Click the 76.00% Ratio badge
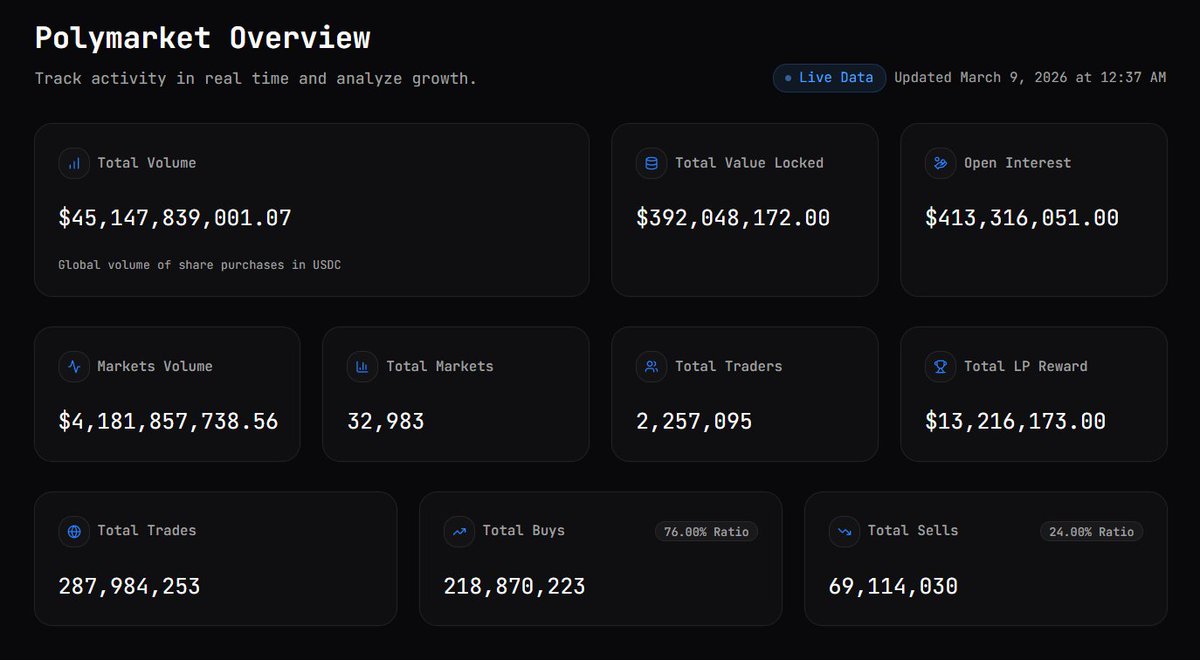The height and width of the screenshot is (660, 1200). click(x=706, y=531)
